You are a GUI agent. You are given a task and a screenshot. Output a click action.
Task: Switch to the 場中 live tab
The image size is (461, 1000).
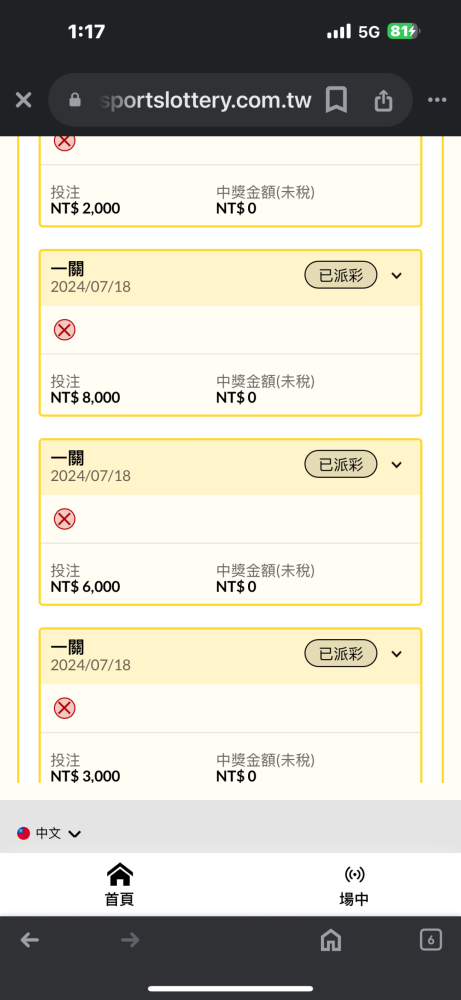point(354,885)
